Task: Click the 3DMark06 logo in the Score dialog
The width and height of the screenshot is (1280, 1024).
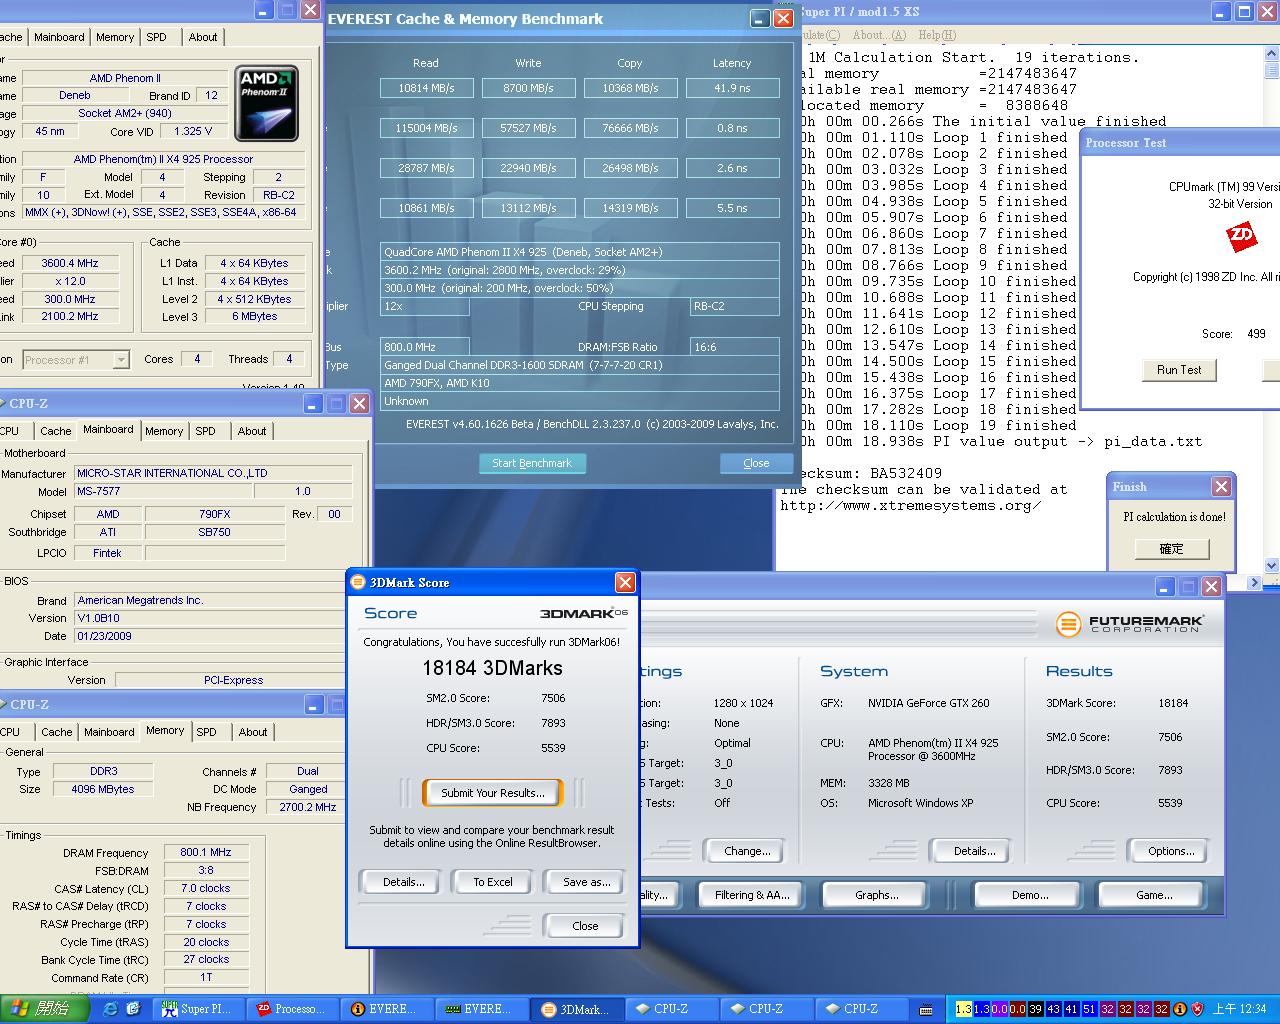Action: tap(584, 613)
